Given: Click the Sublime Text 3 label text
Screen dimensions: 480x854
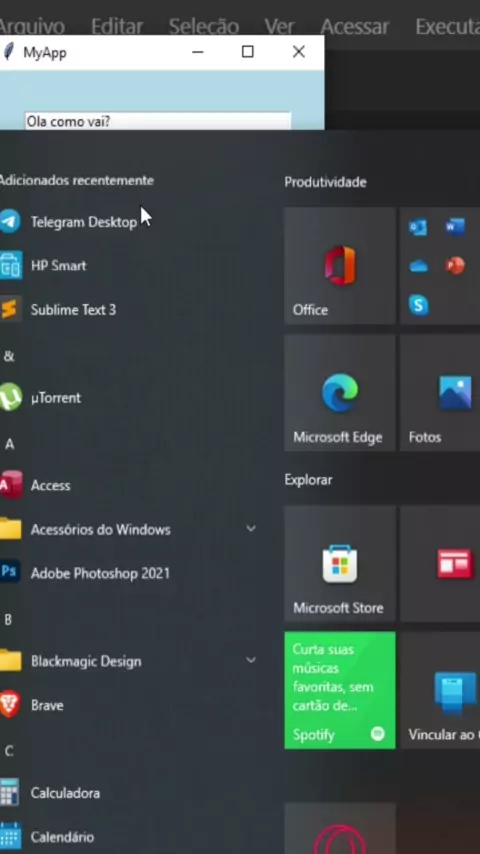Looking at the screenshot, I should point(73,310).
